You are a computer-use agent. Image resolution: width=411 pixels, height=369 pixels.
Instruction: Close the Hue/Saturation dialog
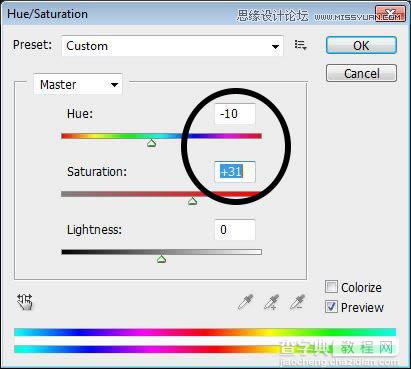click(390, 14)
